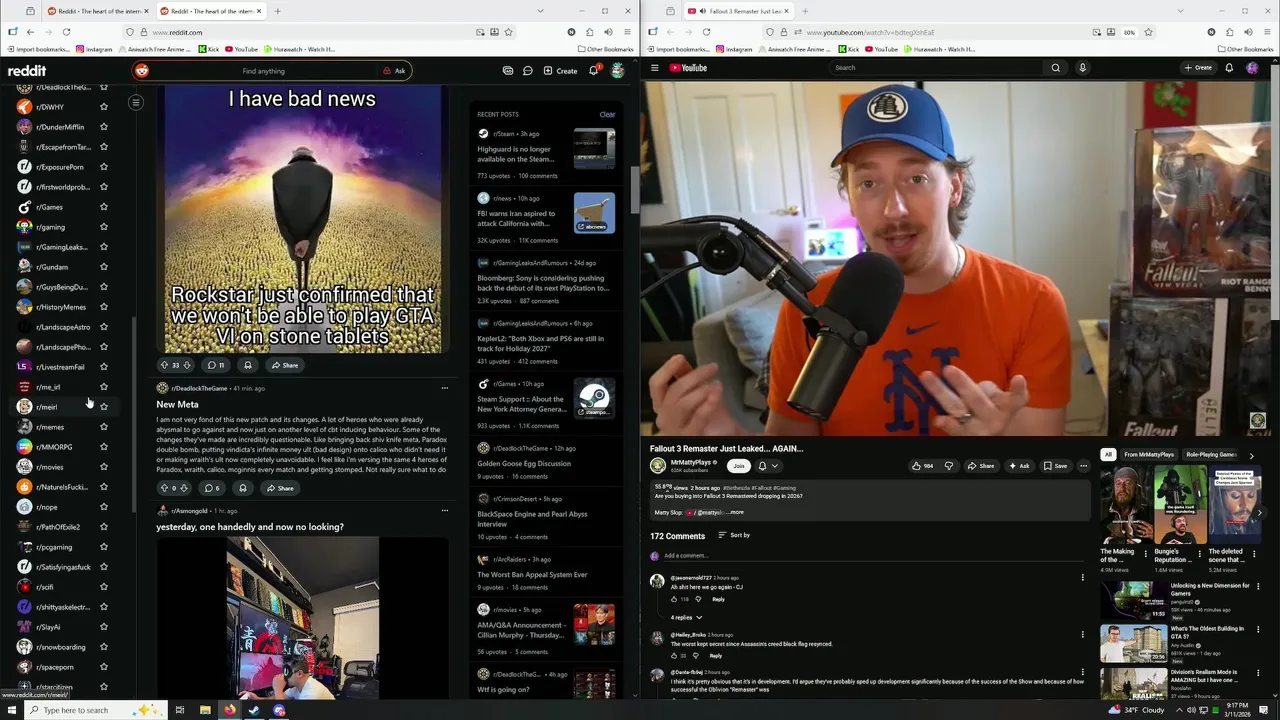Open File Explorer from taskbar
The image size is (1280, 720).
point(205,710)
